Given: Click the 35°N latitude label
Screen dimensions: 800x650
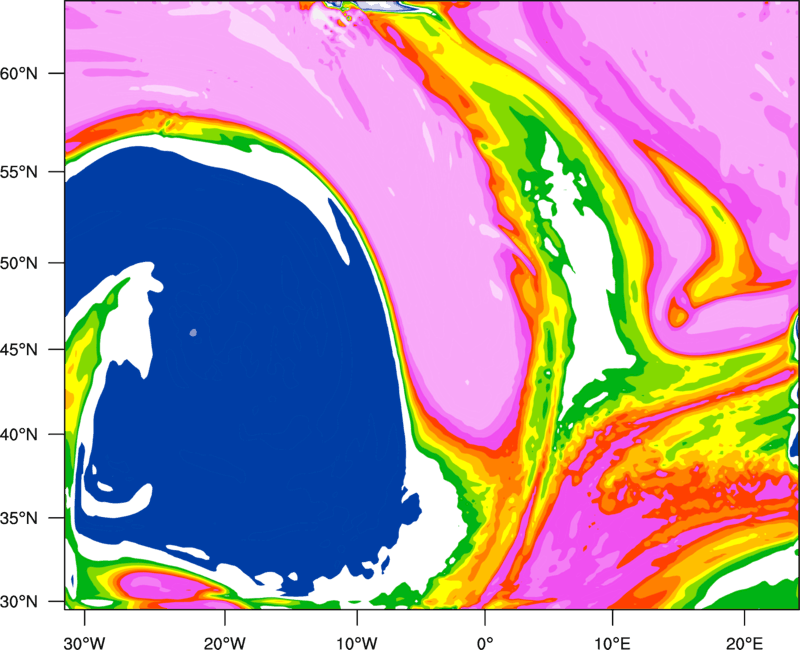Looking at the screenshot, I should pos(19,518).
